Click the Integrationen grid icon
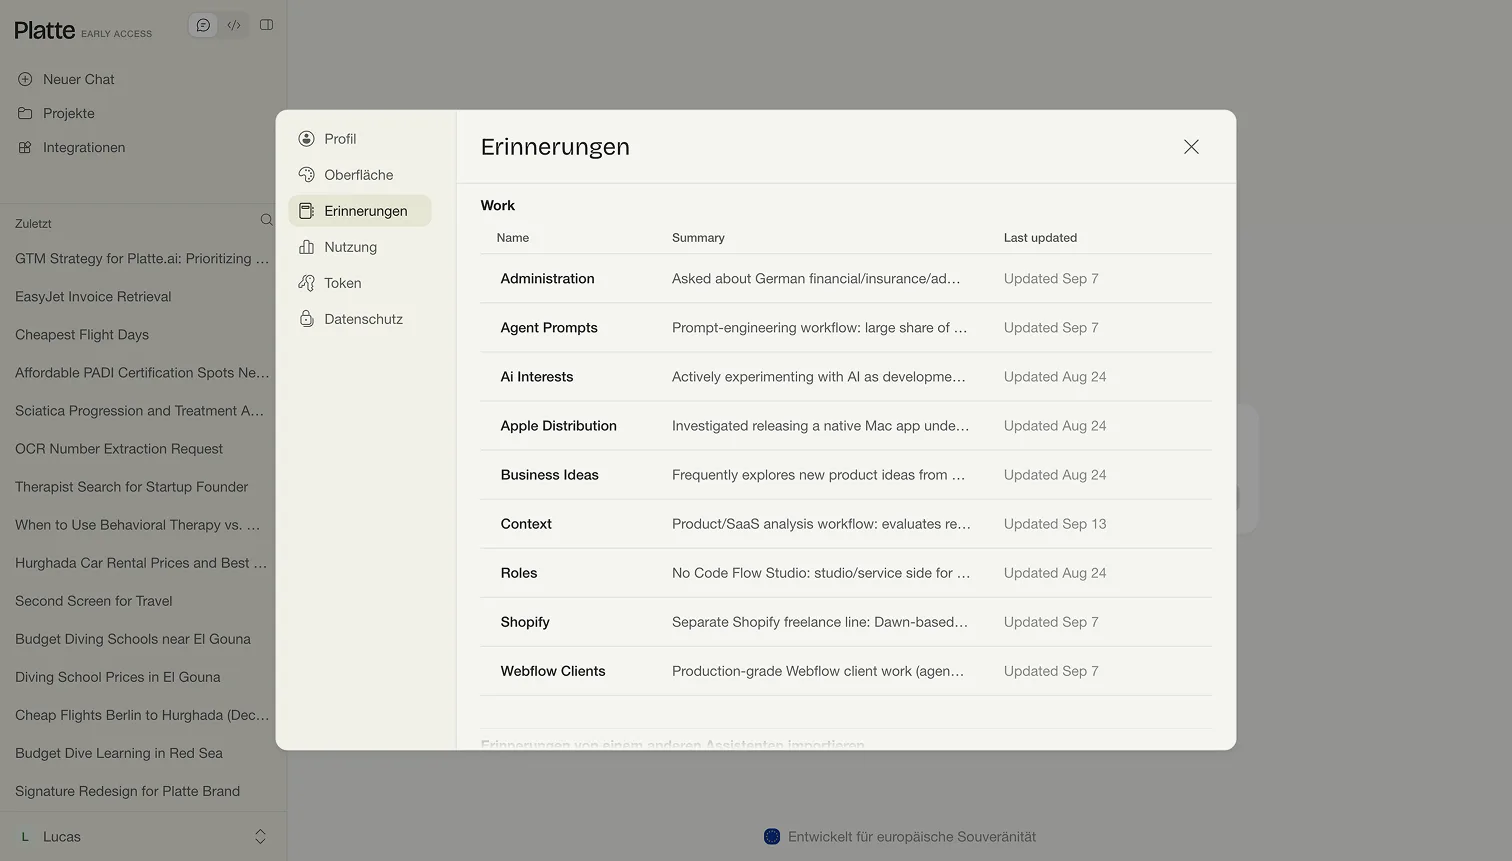 click(25, 147)
